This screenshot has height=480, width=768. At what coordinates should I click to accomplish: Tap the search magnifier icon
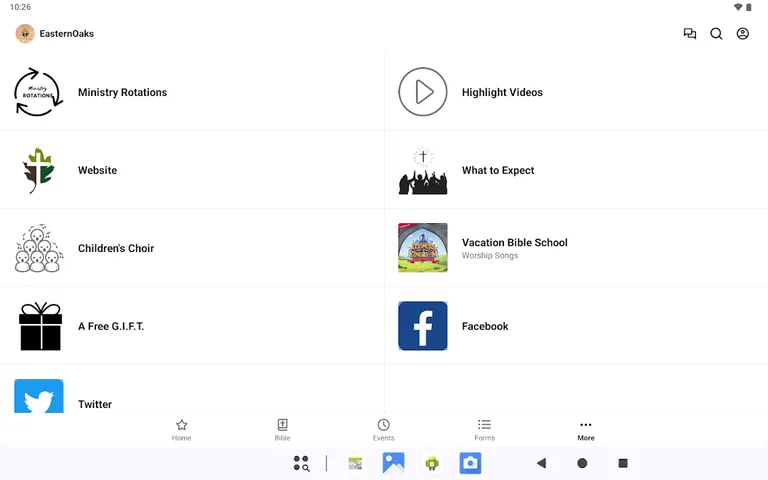tap(716, 33)
